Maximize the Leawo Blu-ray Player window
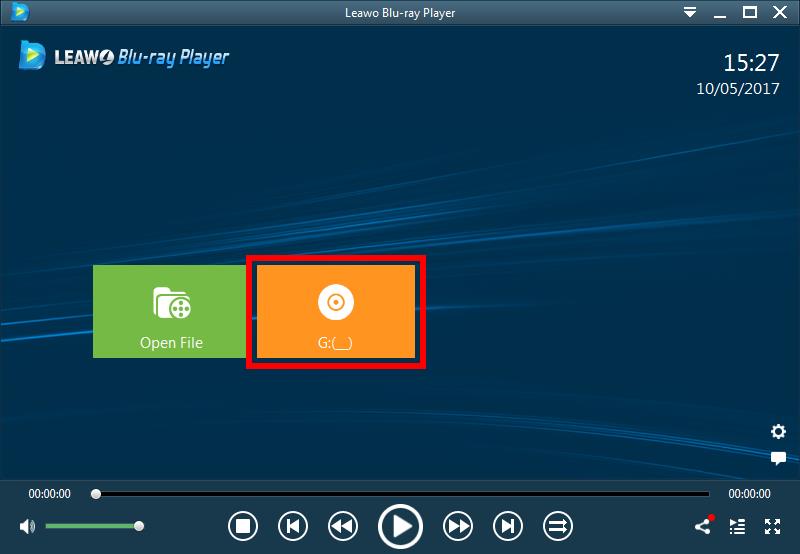The height and width of the screenshot is (554, 800). point(749,12)
